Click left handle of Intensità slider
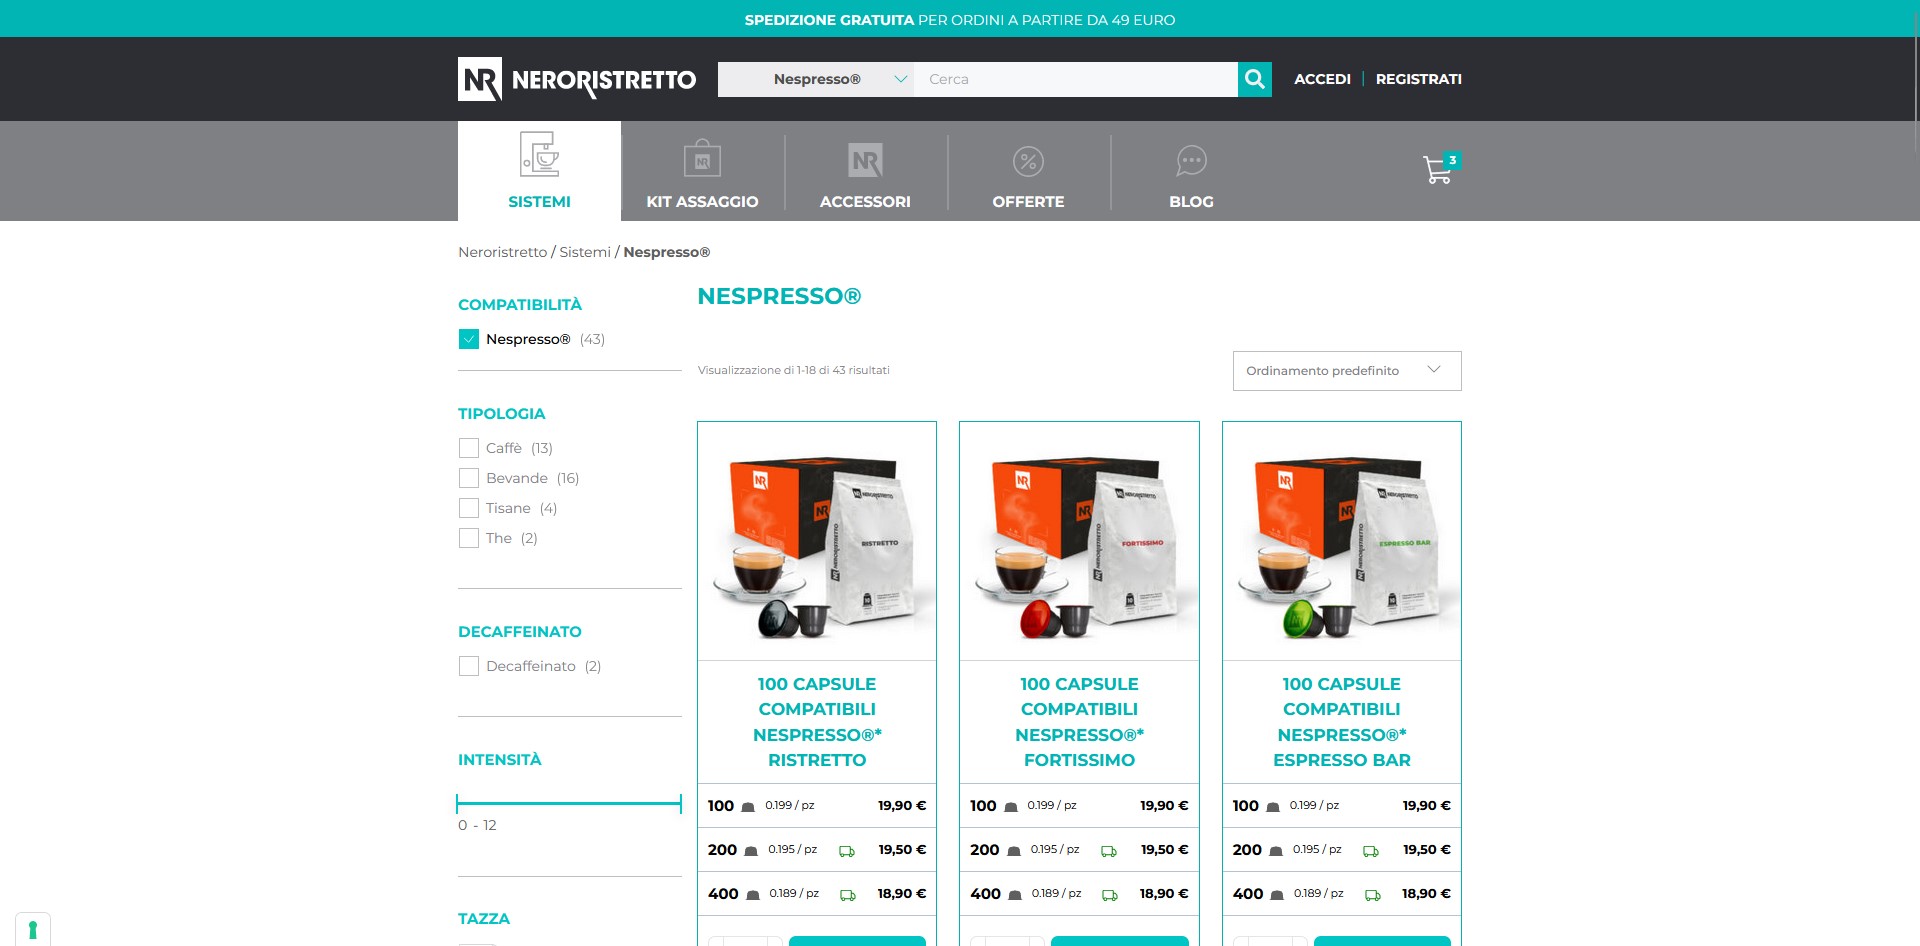 (458, 803)
